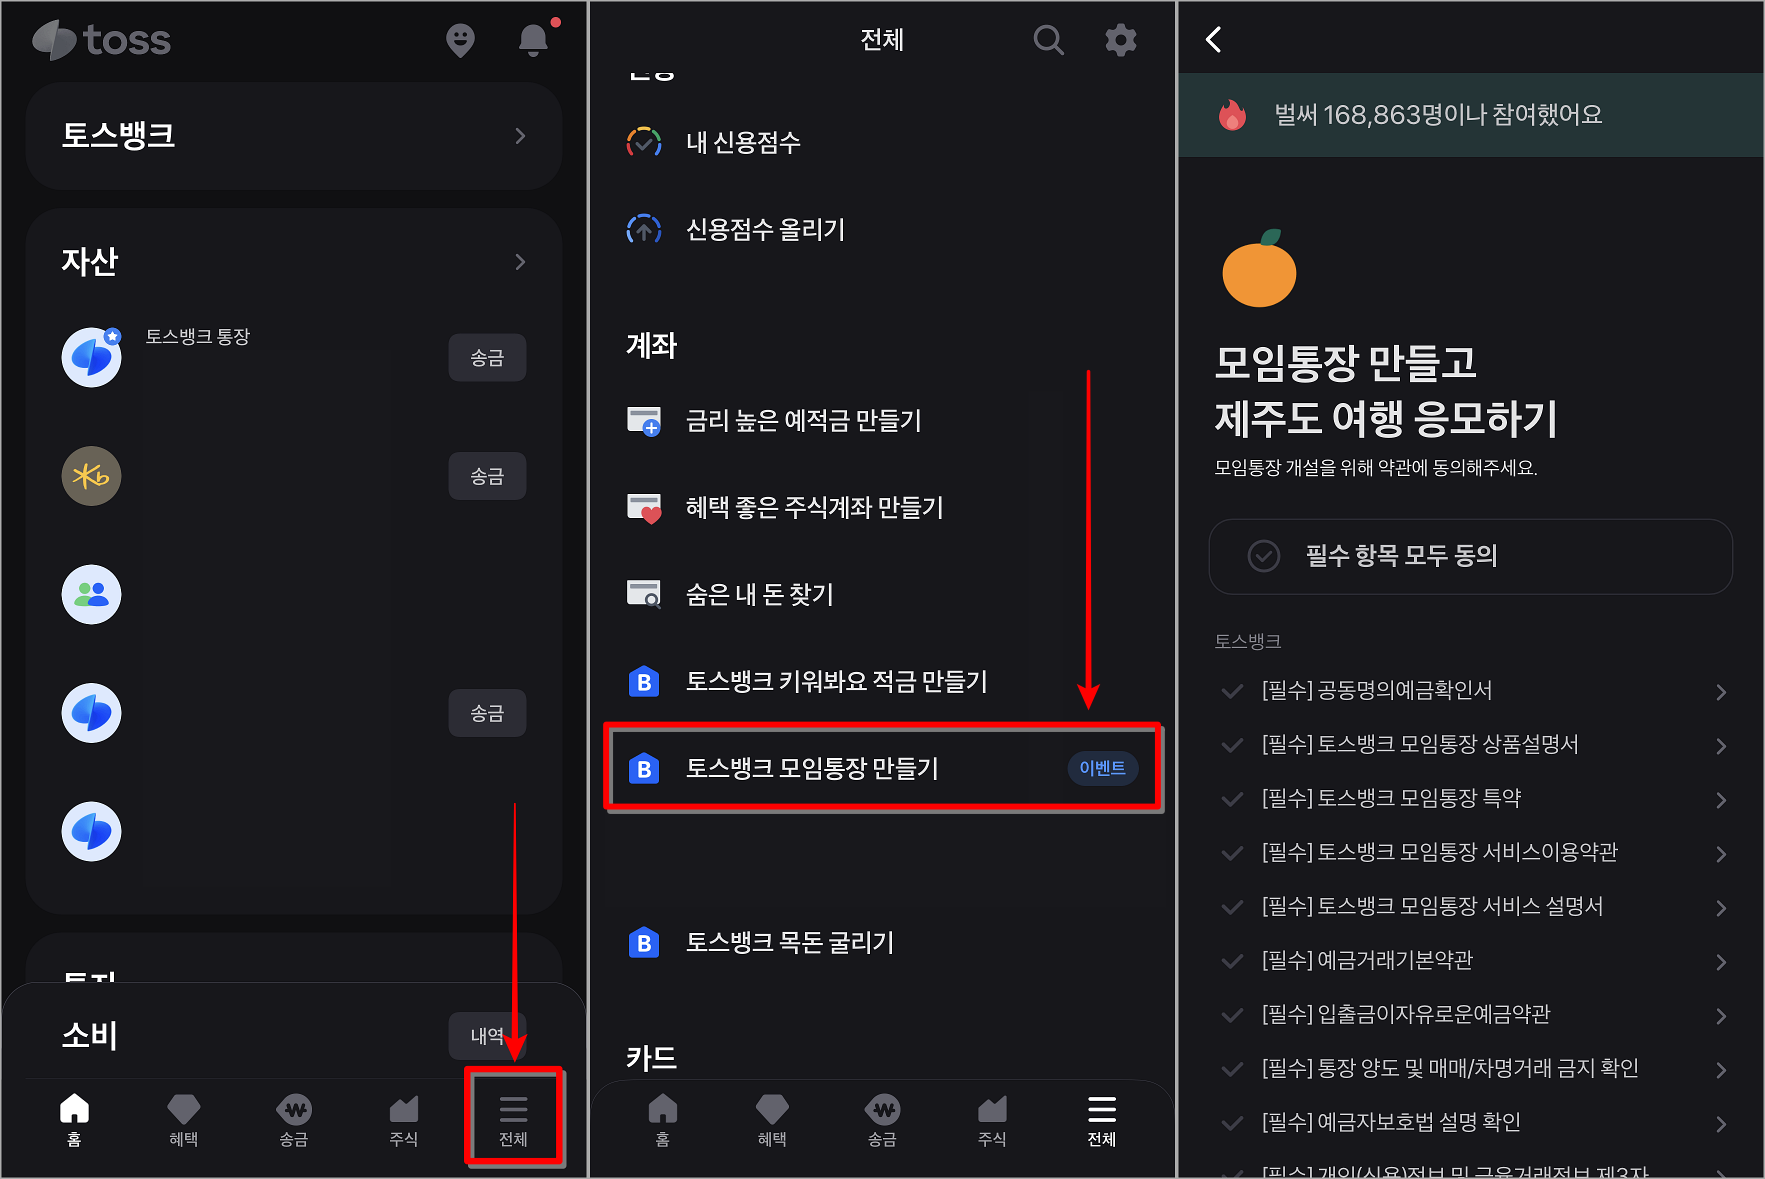Switch to the 전체 tab in bottom navigation
The height and width of the screenshot is (1179, 1765).
pyautogui.click(x=513, y=1117)
